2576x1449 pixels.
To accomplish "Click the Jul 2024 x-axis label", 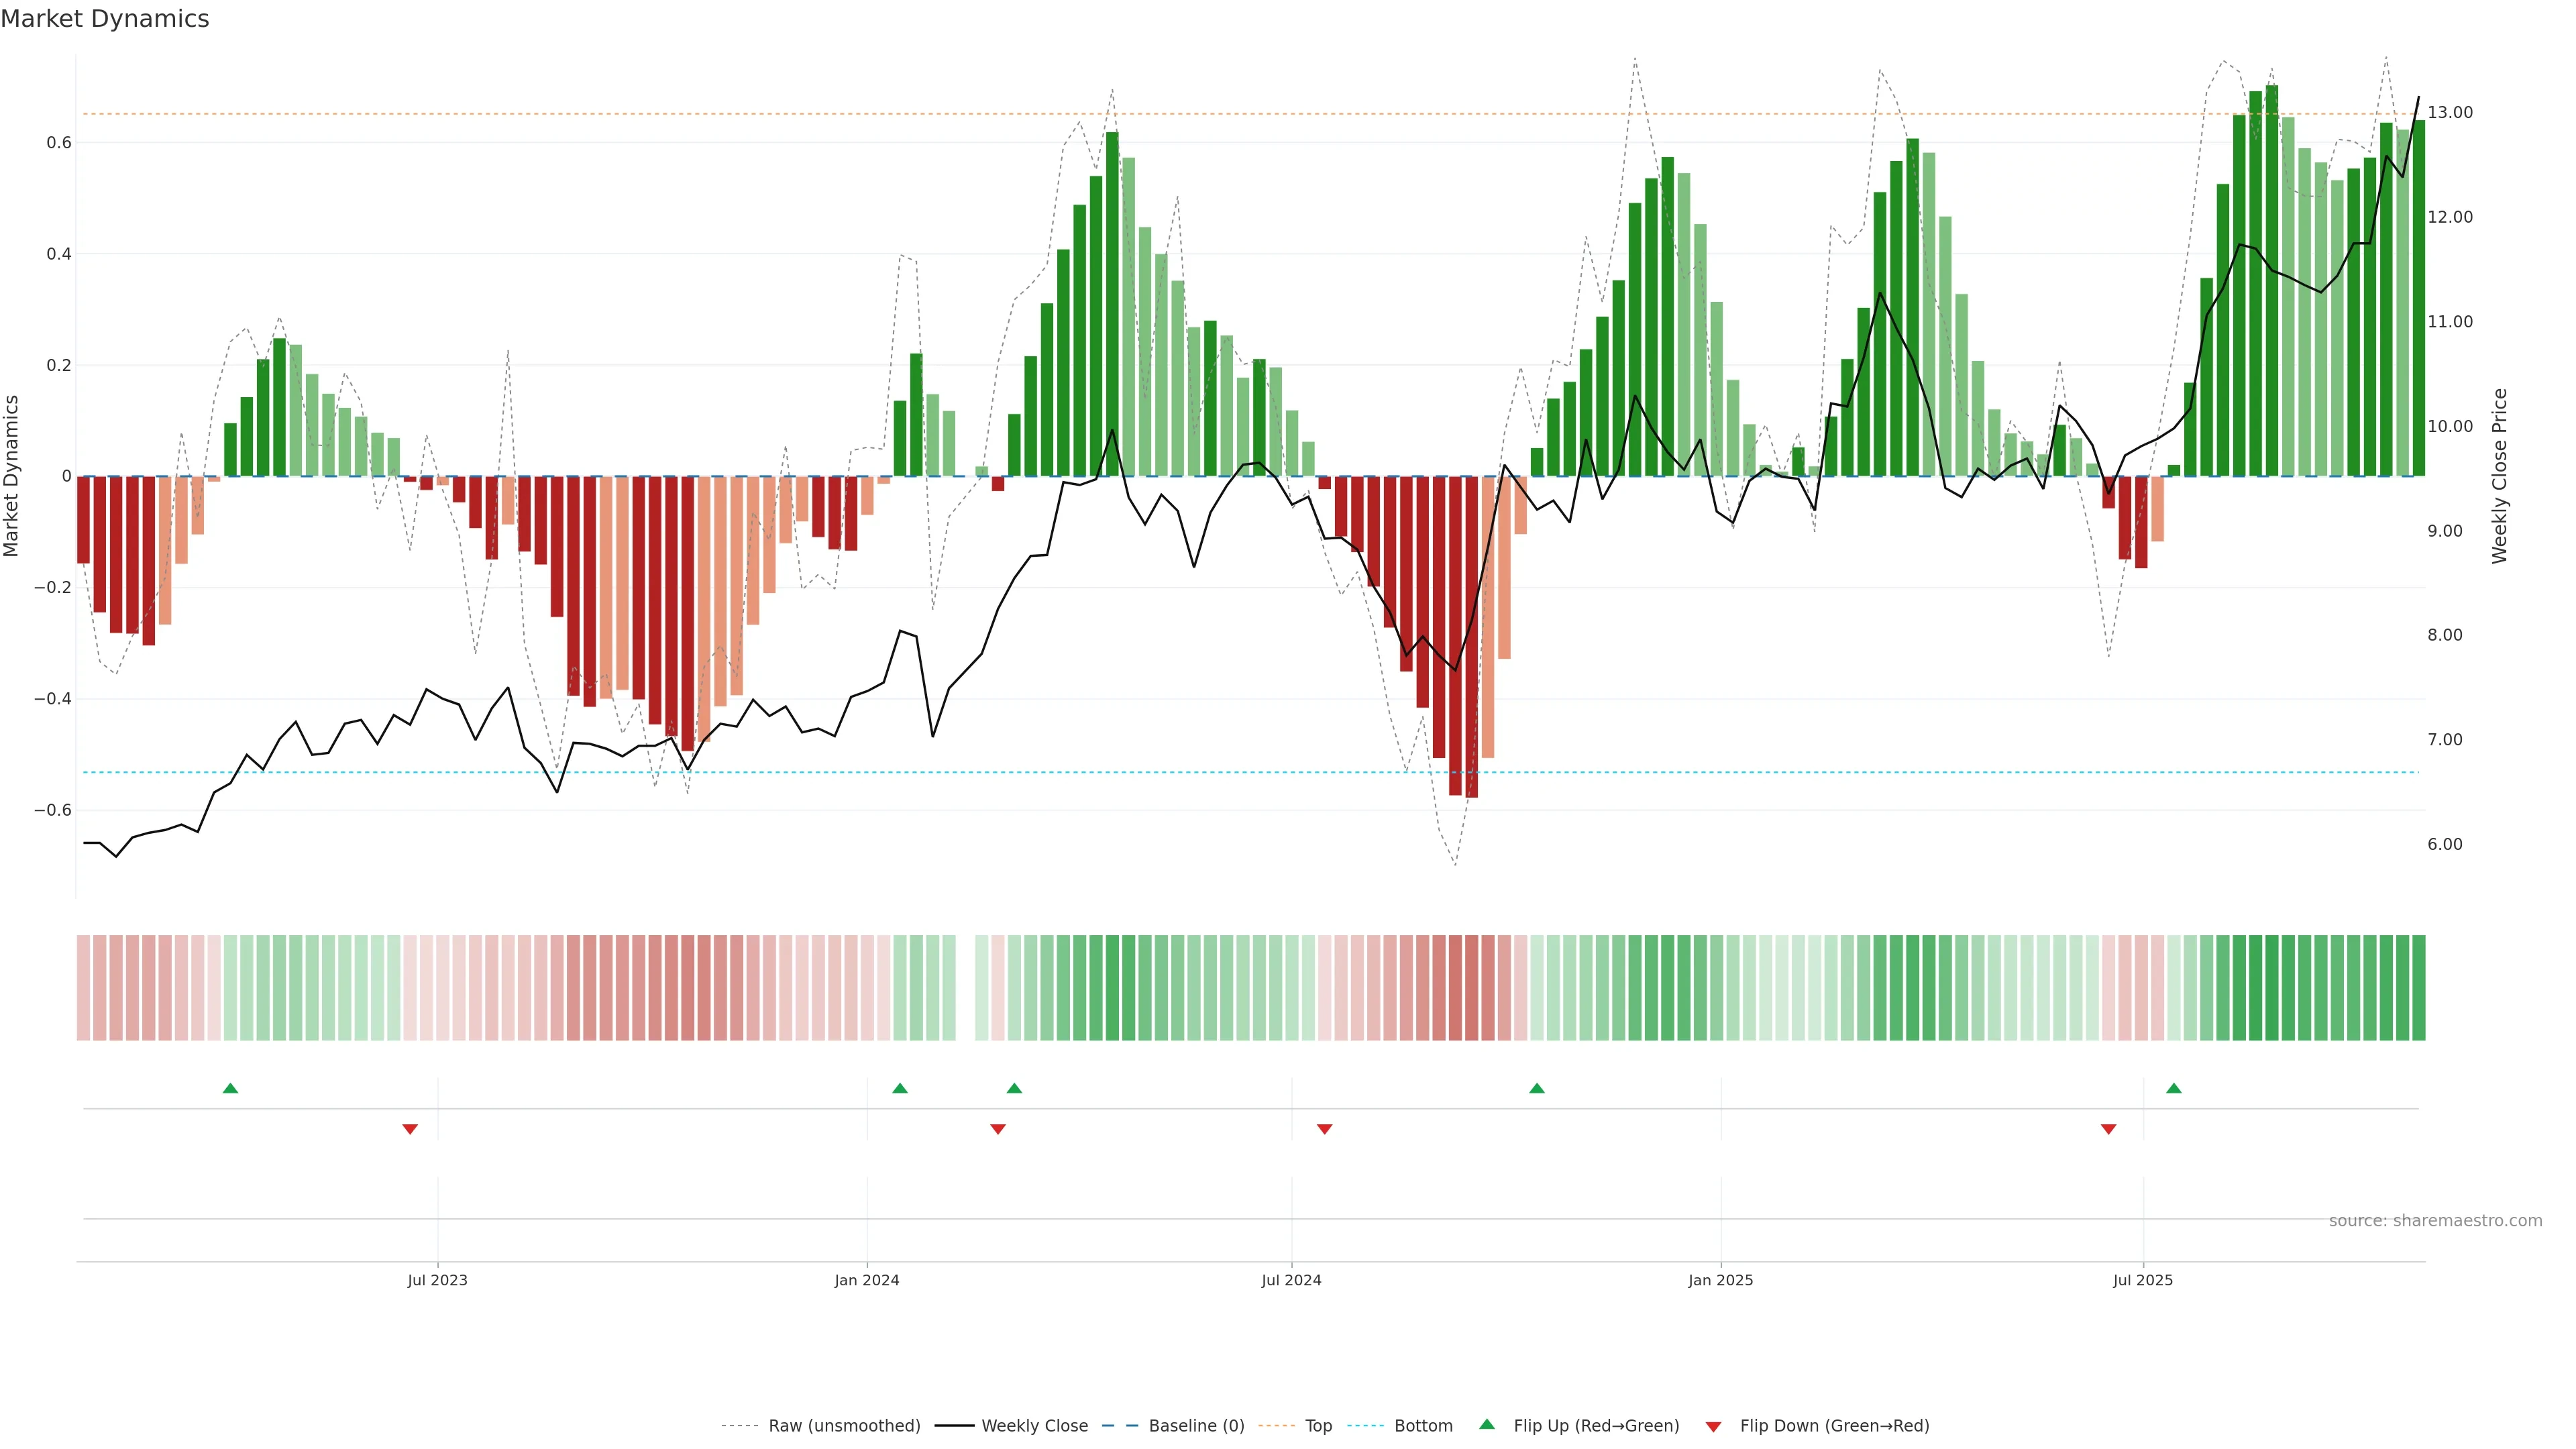I will tap(1291, 1280).
